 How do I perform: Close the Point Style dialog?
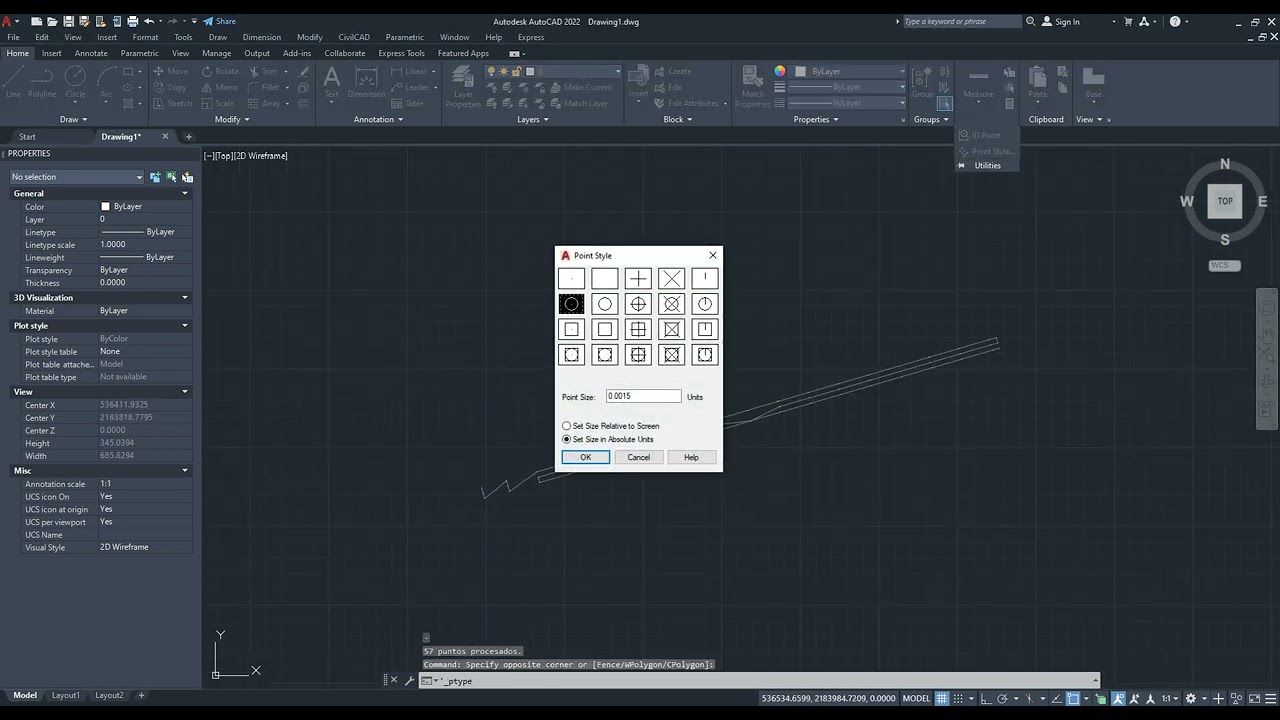712,255
